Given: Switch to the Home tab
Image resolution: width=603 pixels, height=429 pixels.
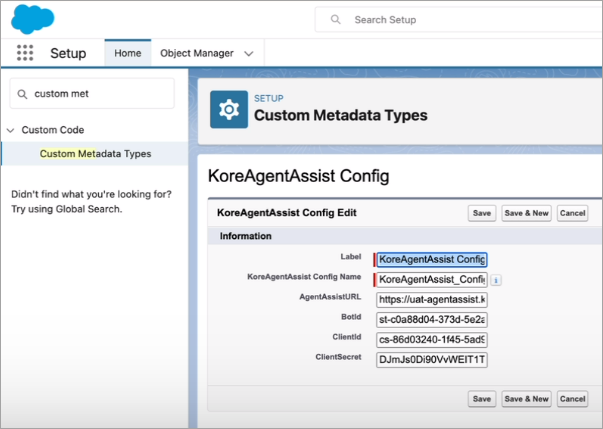Looking at the screenshot, I should [x=128, y=53].
